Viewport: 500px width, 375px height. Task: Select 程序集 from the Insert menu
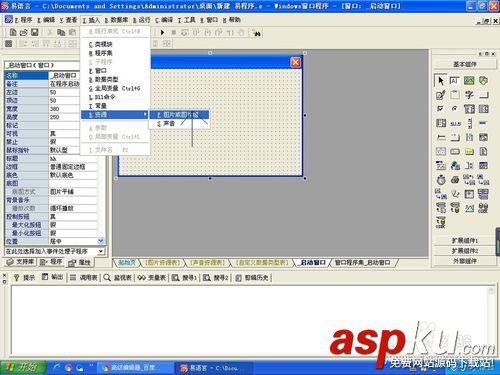click(114, 53)
